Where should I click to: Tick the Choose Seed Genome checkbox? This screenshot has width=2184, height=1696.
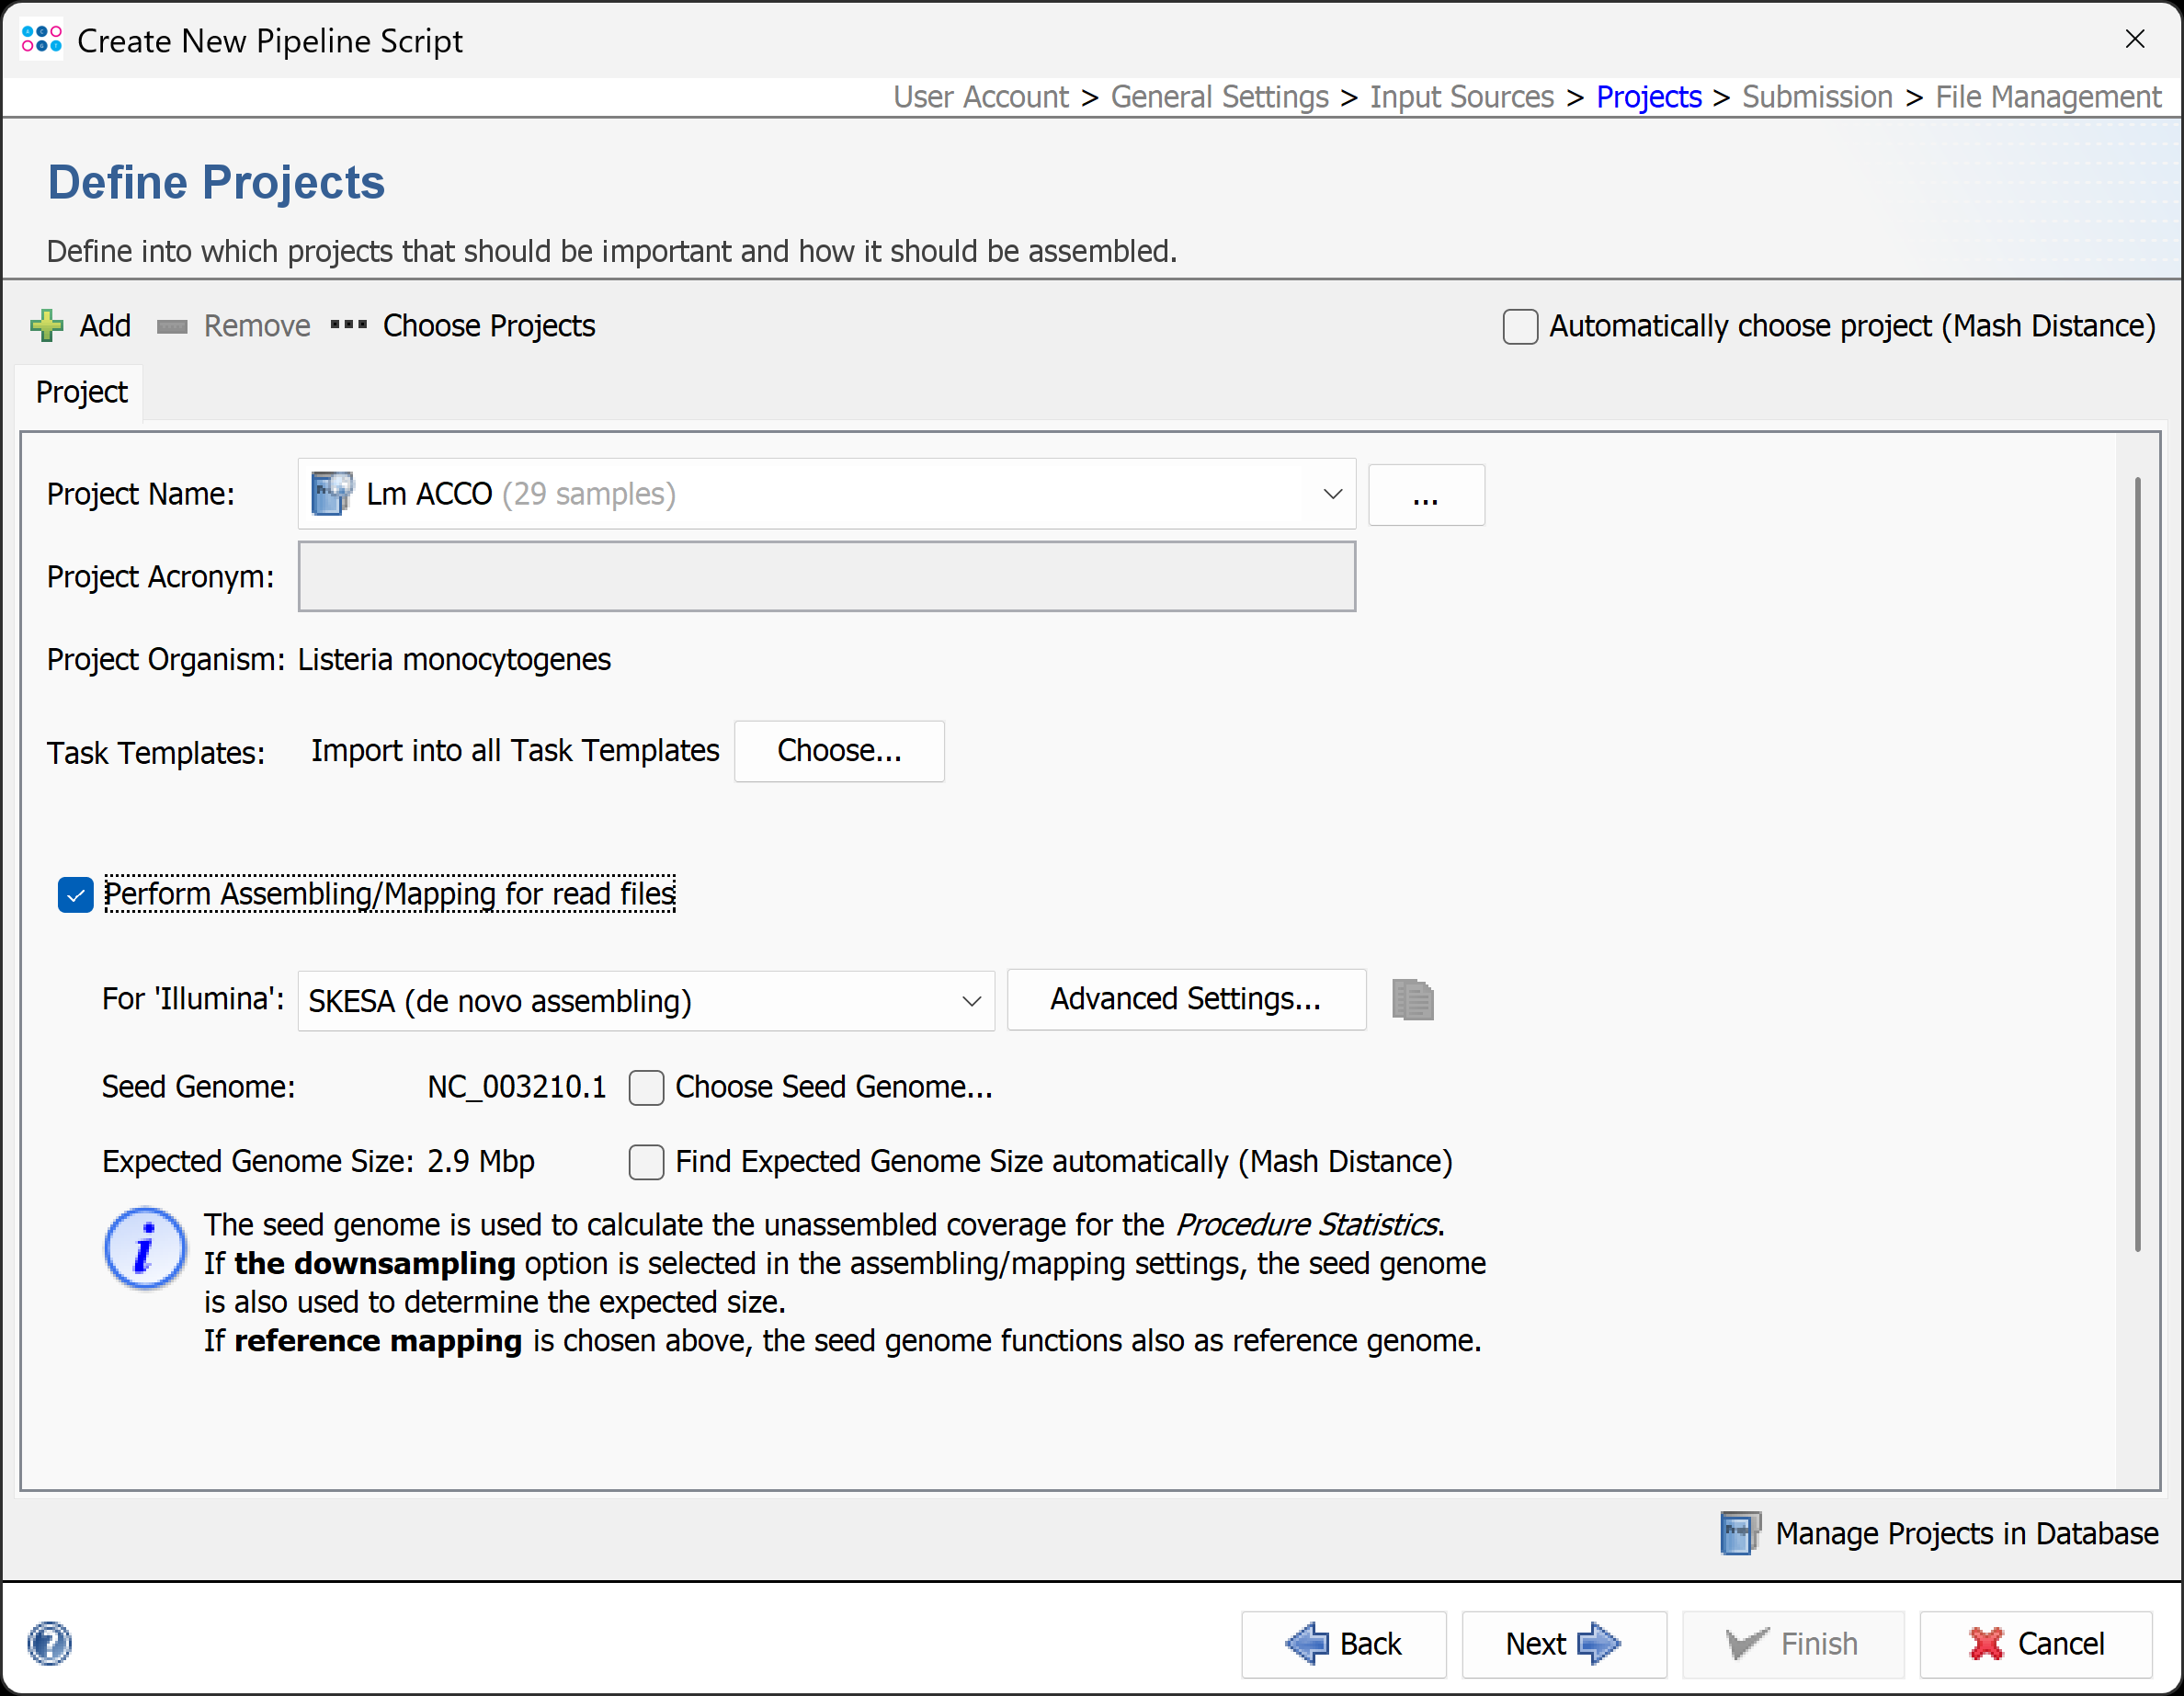(646, 1087)
